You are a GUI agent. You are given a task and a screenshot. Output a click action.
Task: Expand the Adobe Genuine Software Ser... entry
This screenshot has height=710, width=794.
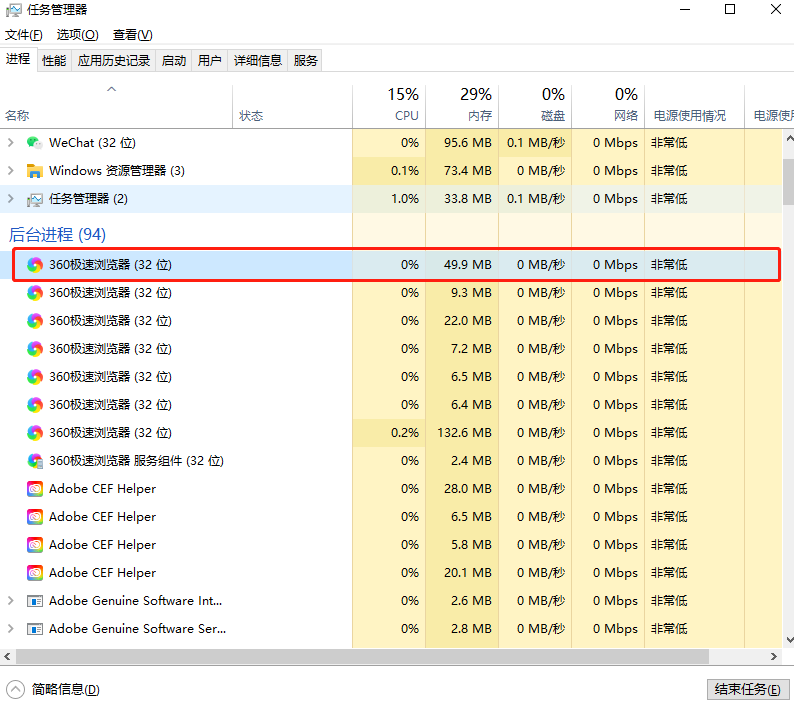pyautogui.click(x=10, y=629)
